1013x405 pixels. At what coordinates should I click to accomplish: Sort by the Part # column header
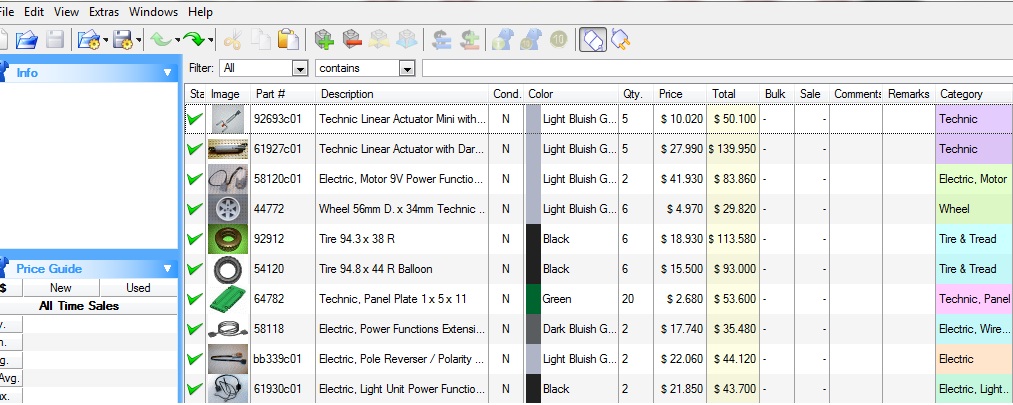[x=283, y=94]
